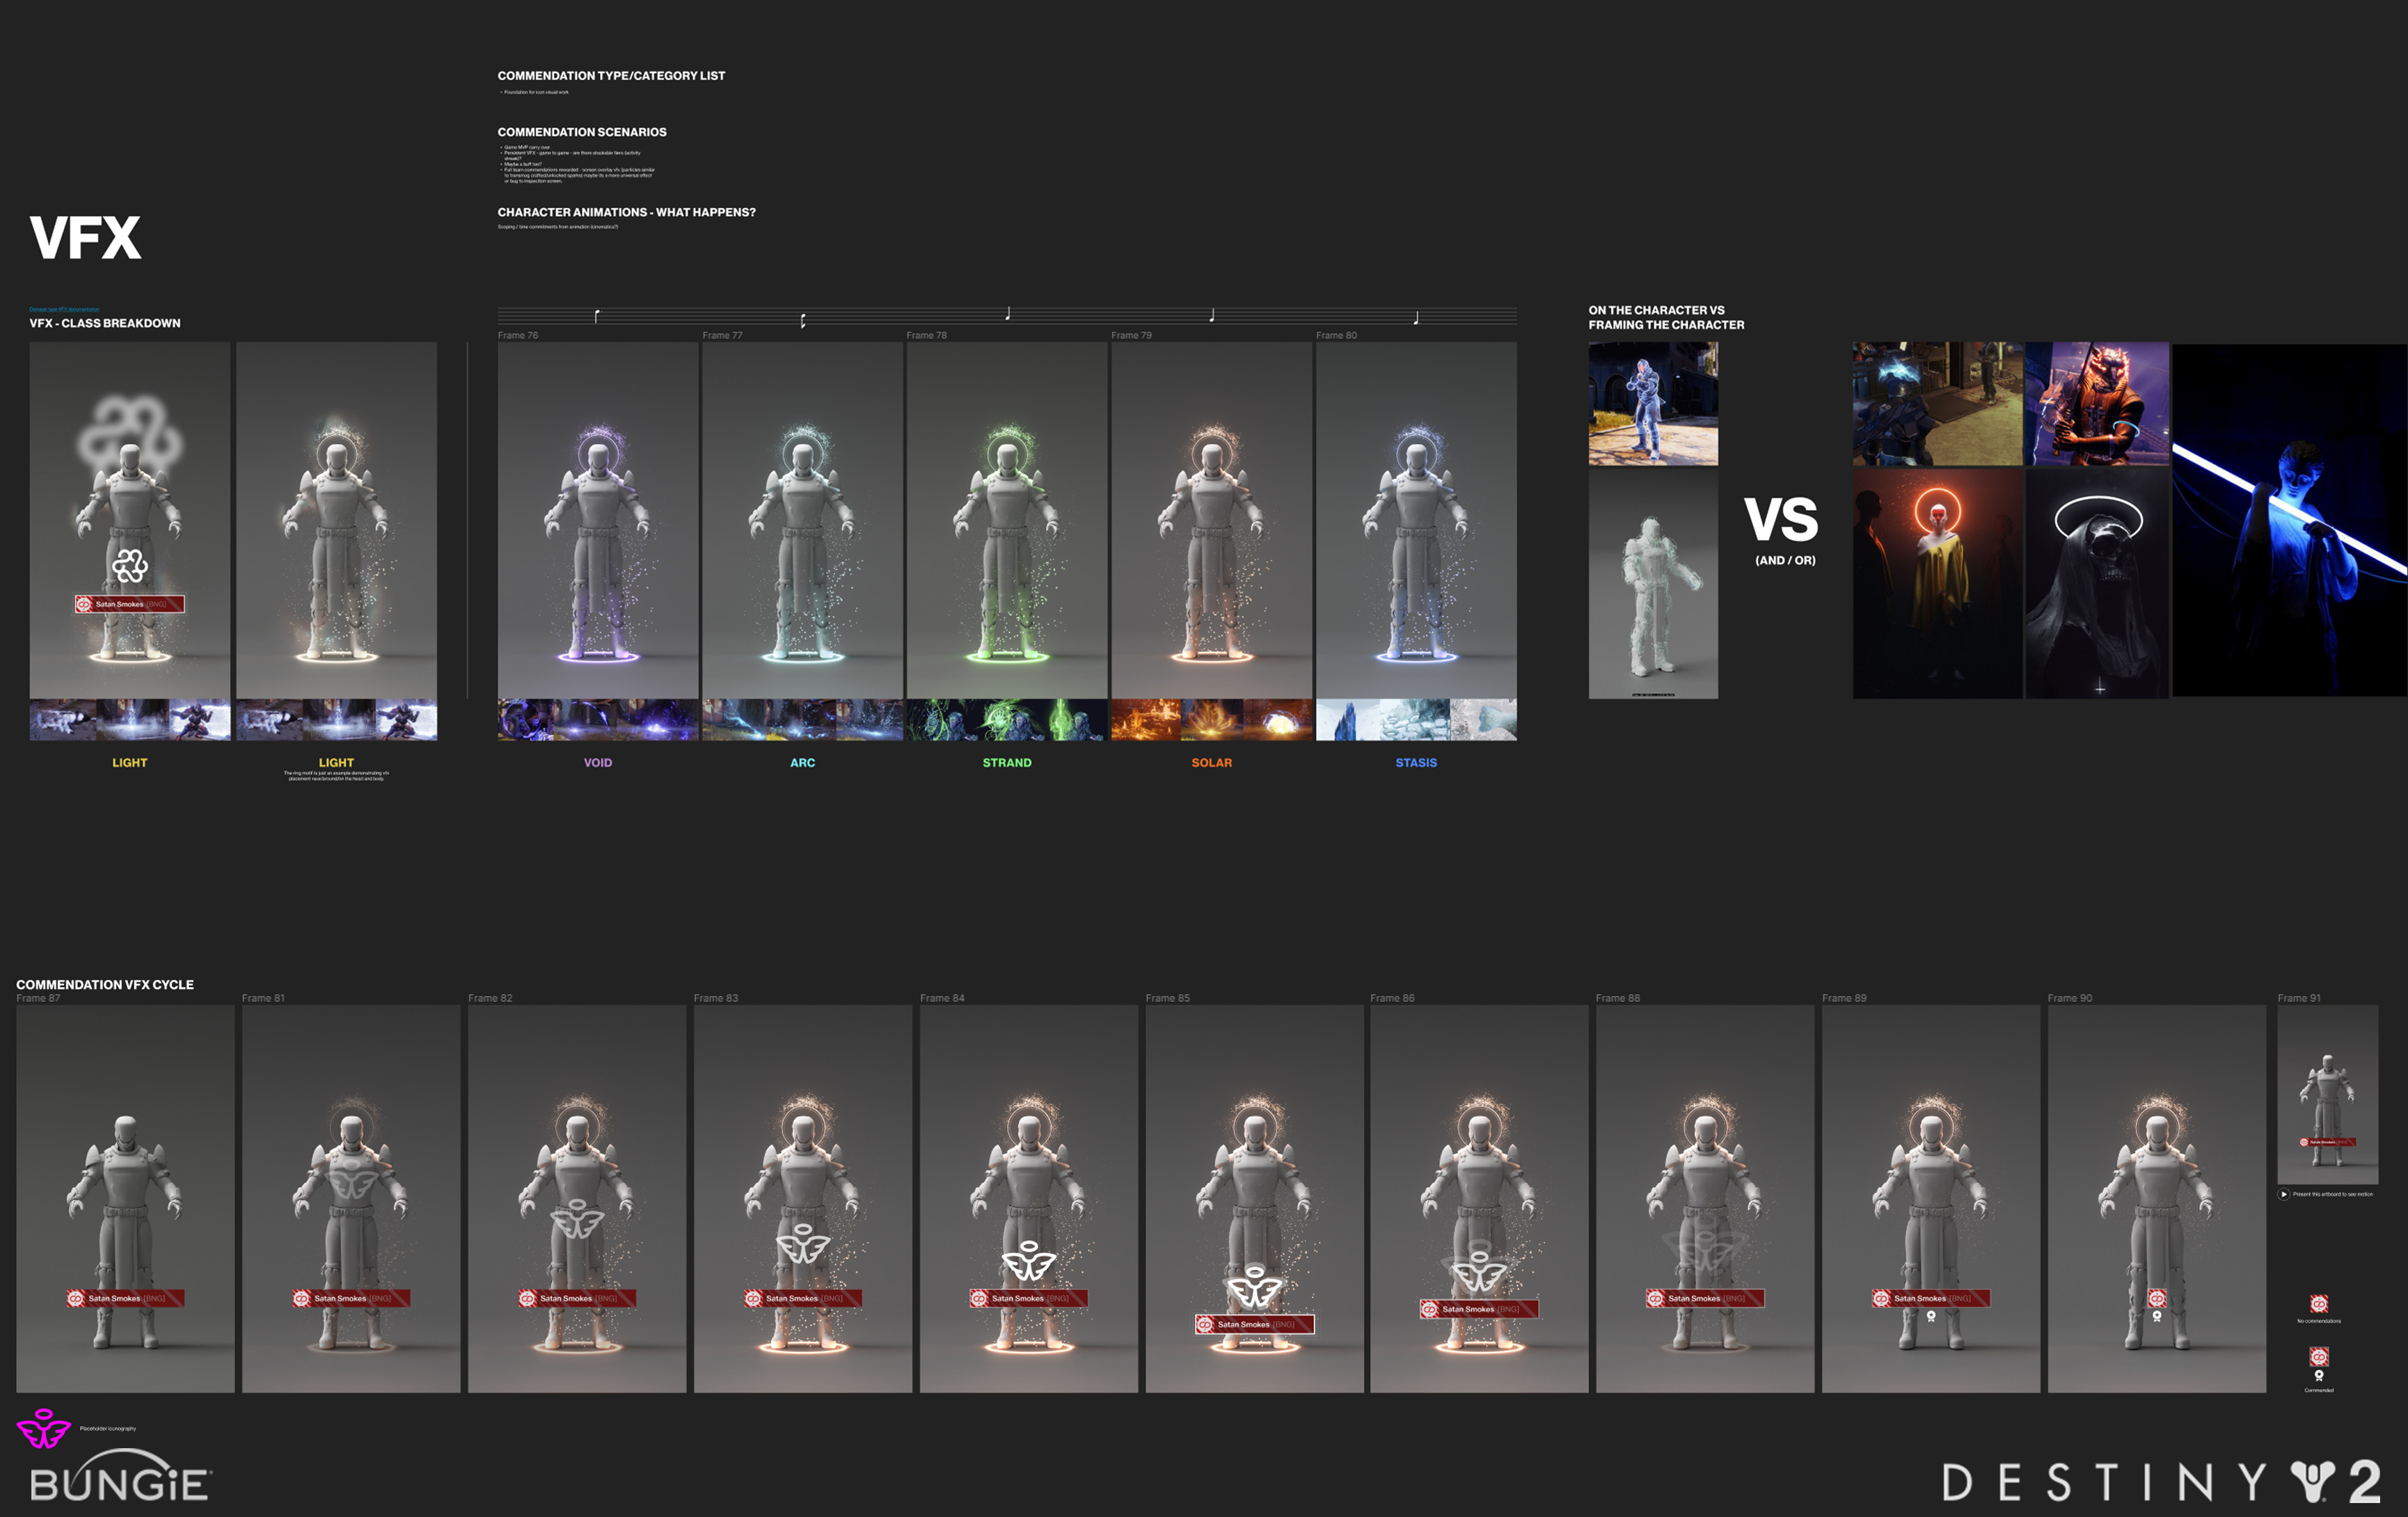Click the music note marker above Frame 78
2408x1517 pixels.
[1008, 313]
